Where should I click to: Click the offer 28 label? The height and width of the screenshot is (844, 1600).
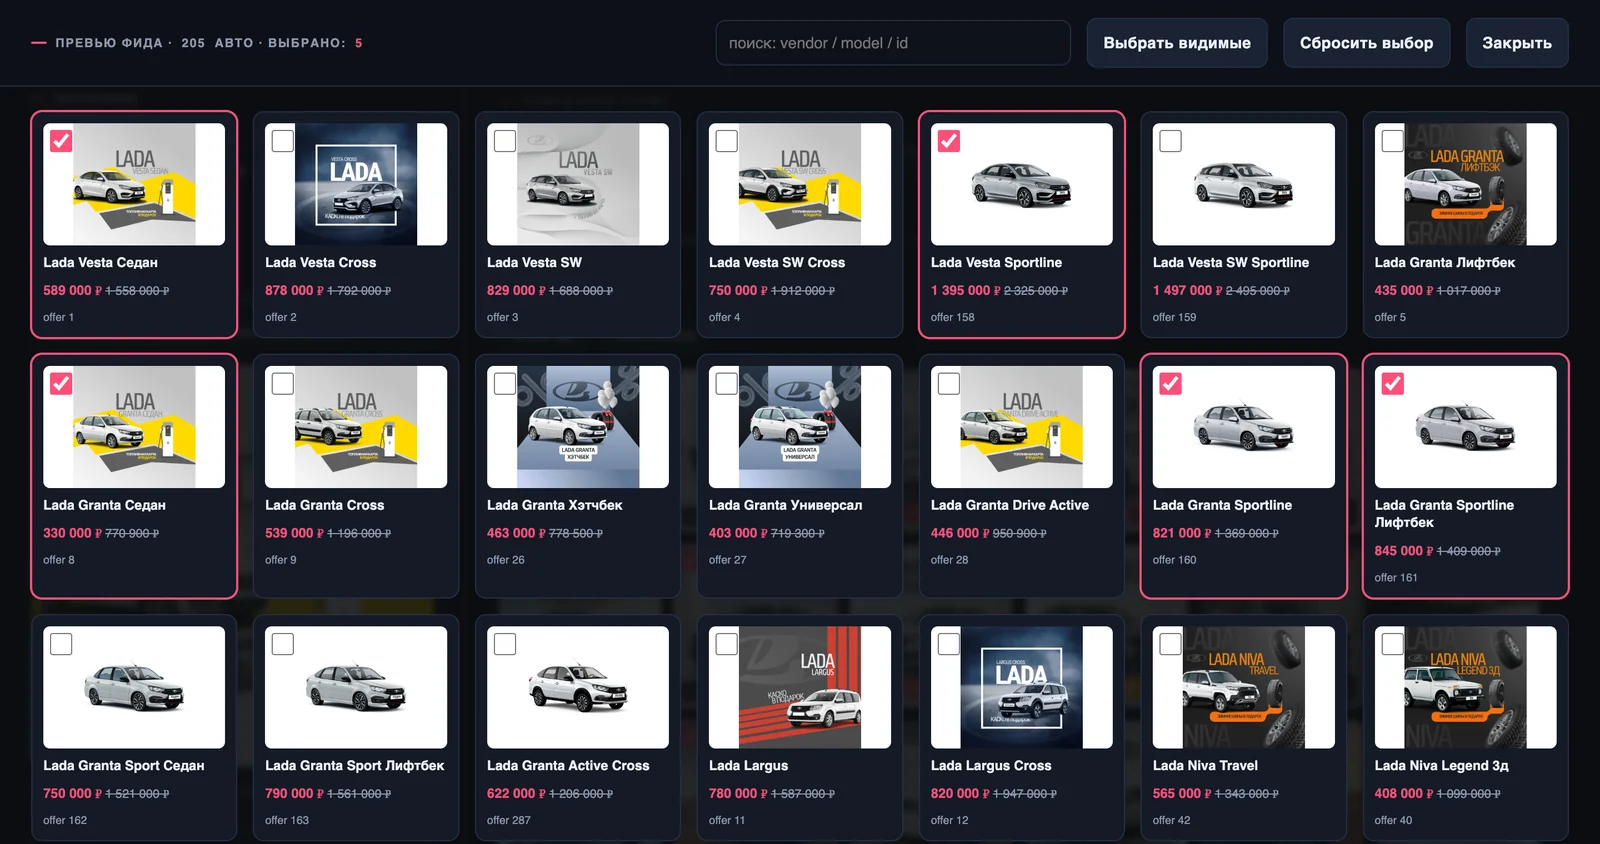(949, 560)
